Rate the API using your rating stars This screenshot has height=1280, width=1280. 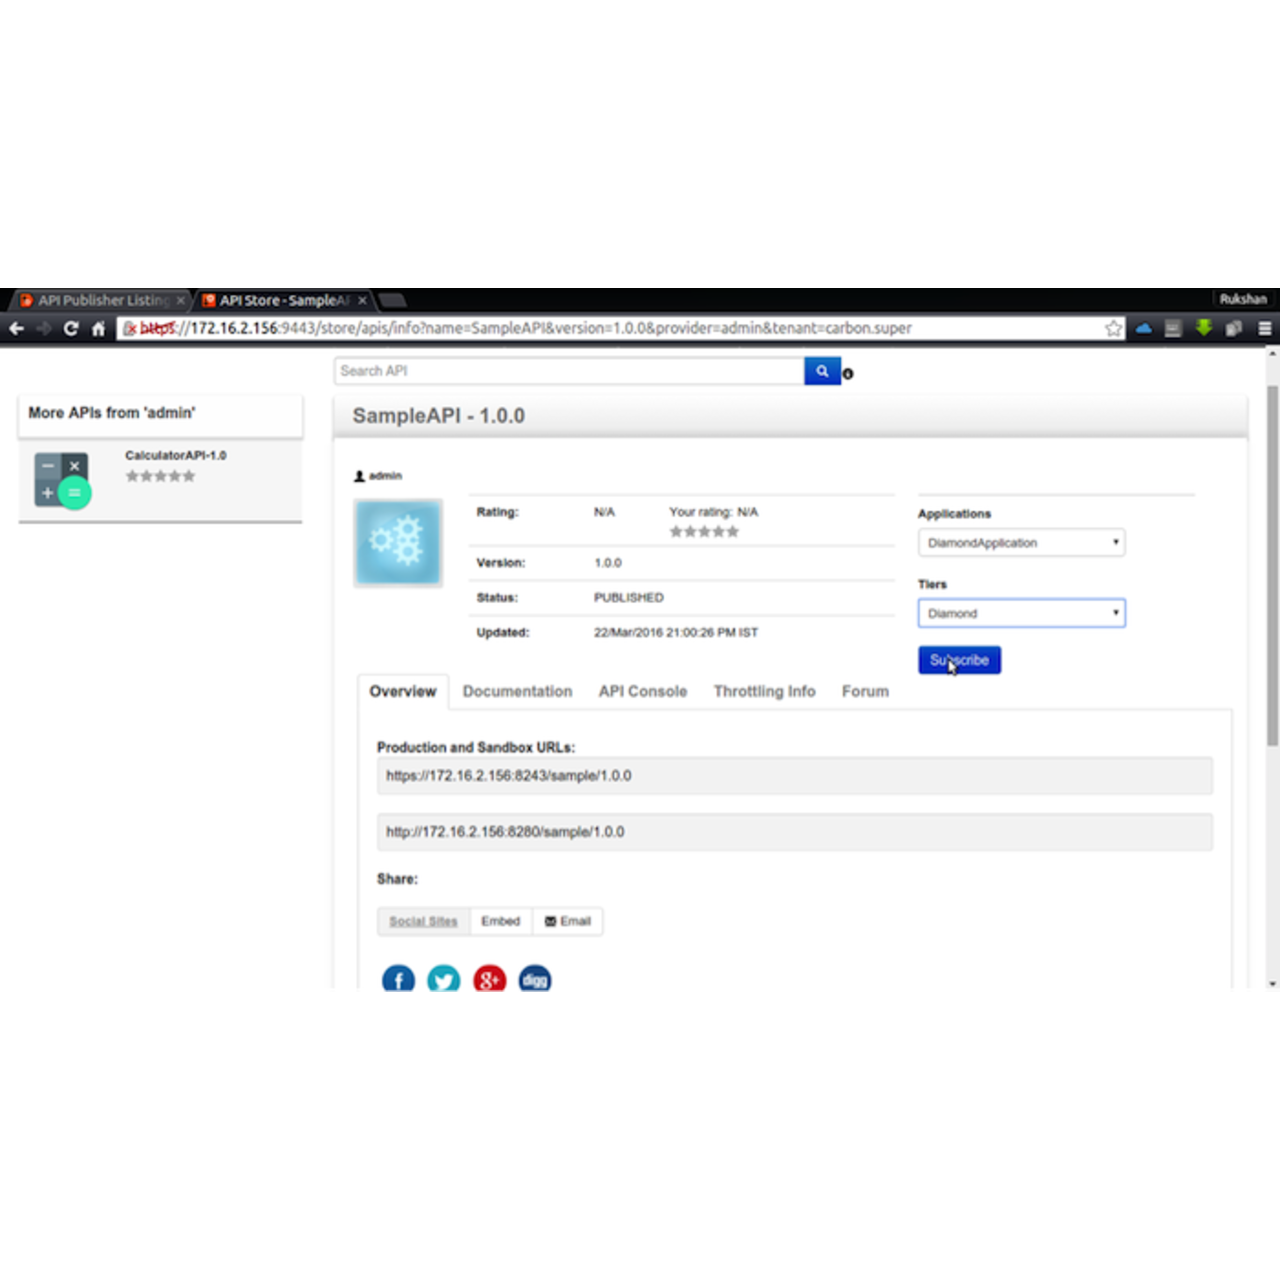(704, 532)
